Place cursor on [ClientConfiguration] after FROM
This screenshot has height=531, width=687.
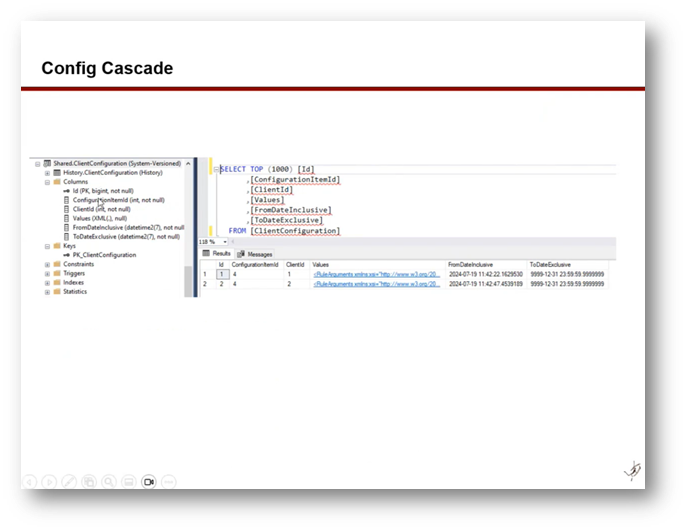point(295,231)
